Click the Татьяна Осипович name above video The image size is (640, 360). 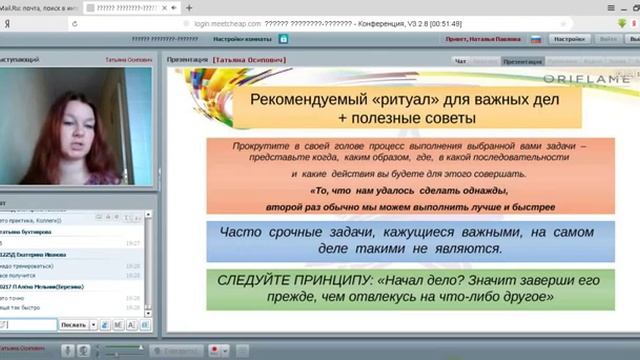pyautogui.click(x=129, y=60)
